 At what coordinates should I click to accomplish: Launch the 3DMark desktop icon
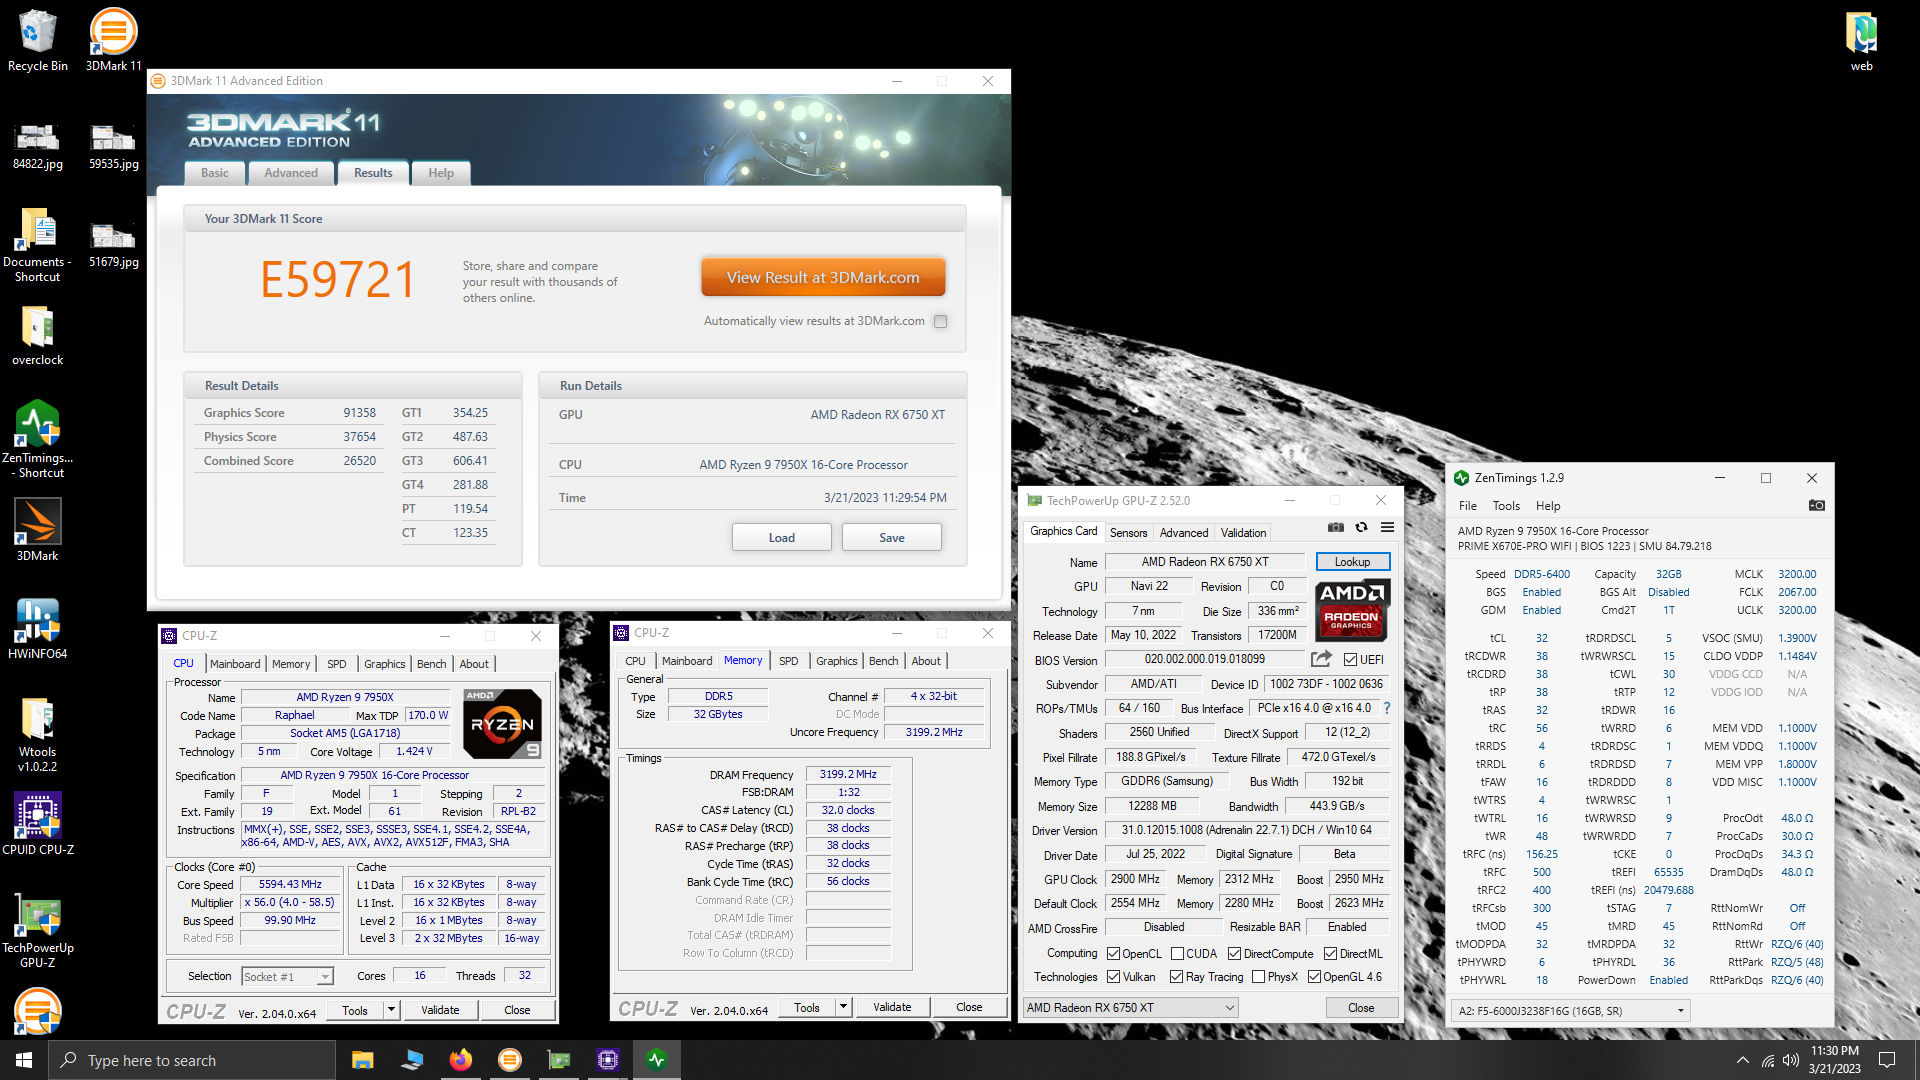37,530
